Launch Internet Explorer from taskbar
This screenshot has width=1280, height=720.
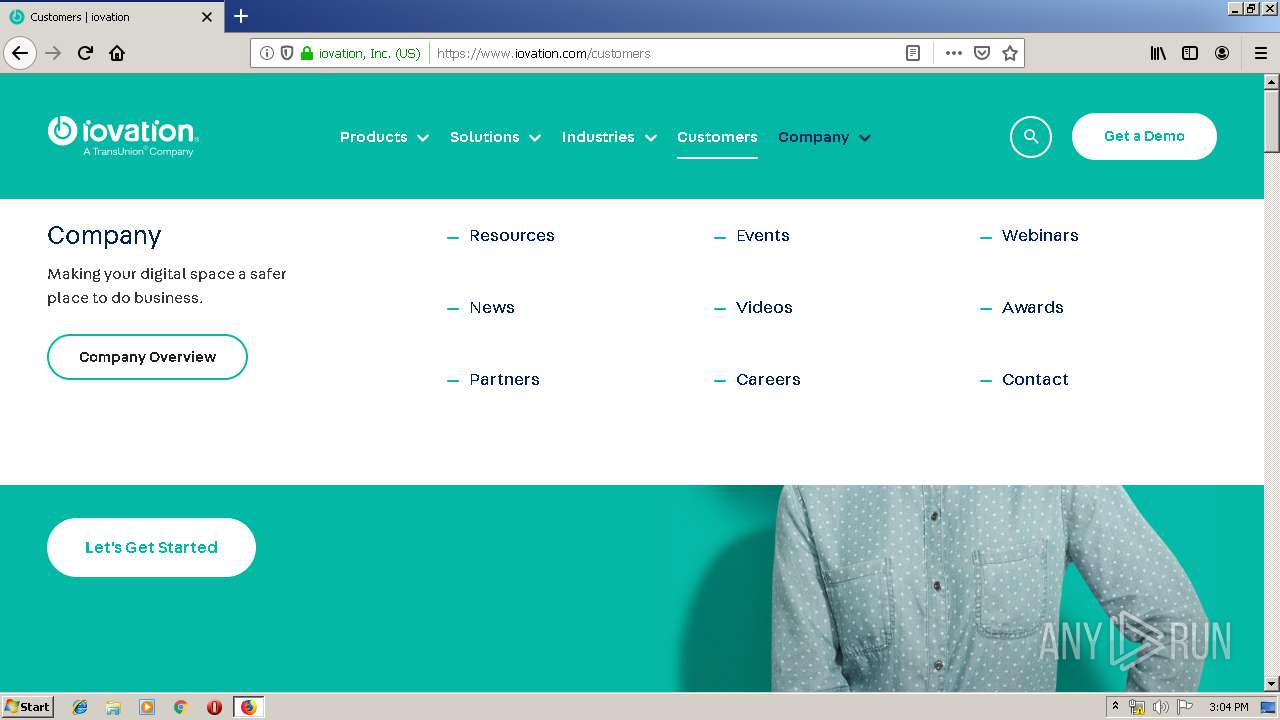click(x=80, y=707)
